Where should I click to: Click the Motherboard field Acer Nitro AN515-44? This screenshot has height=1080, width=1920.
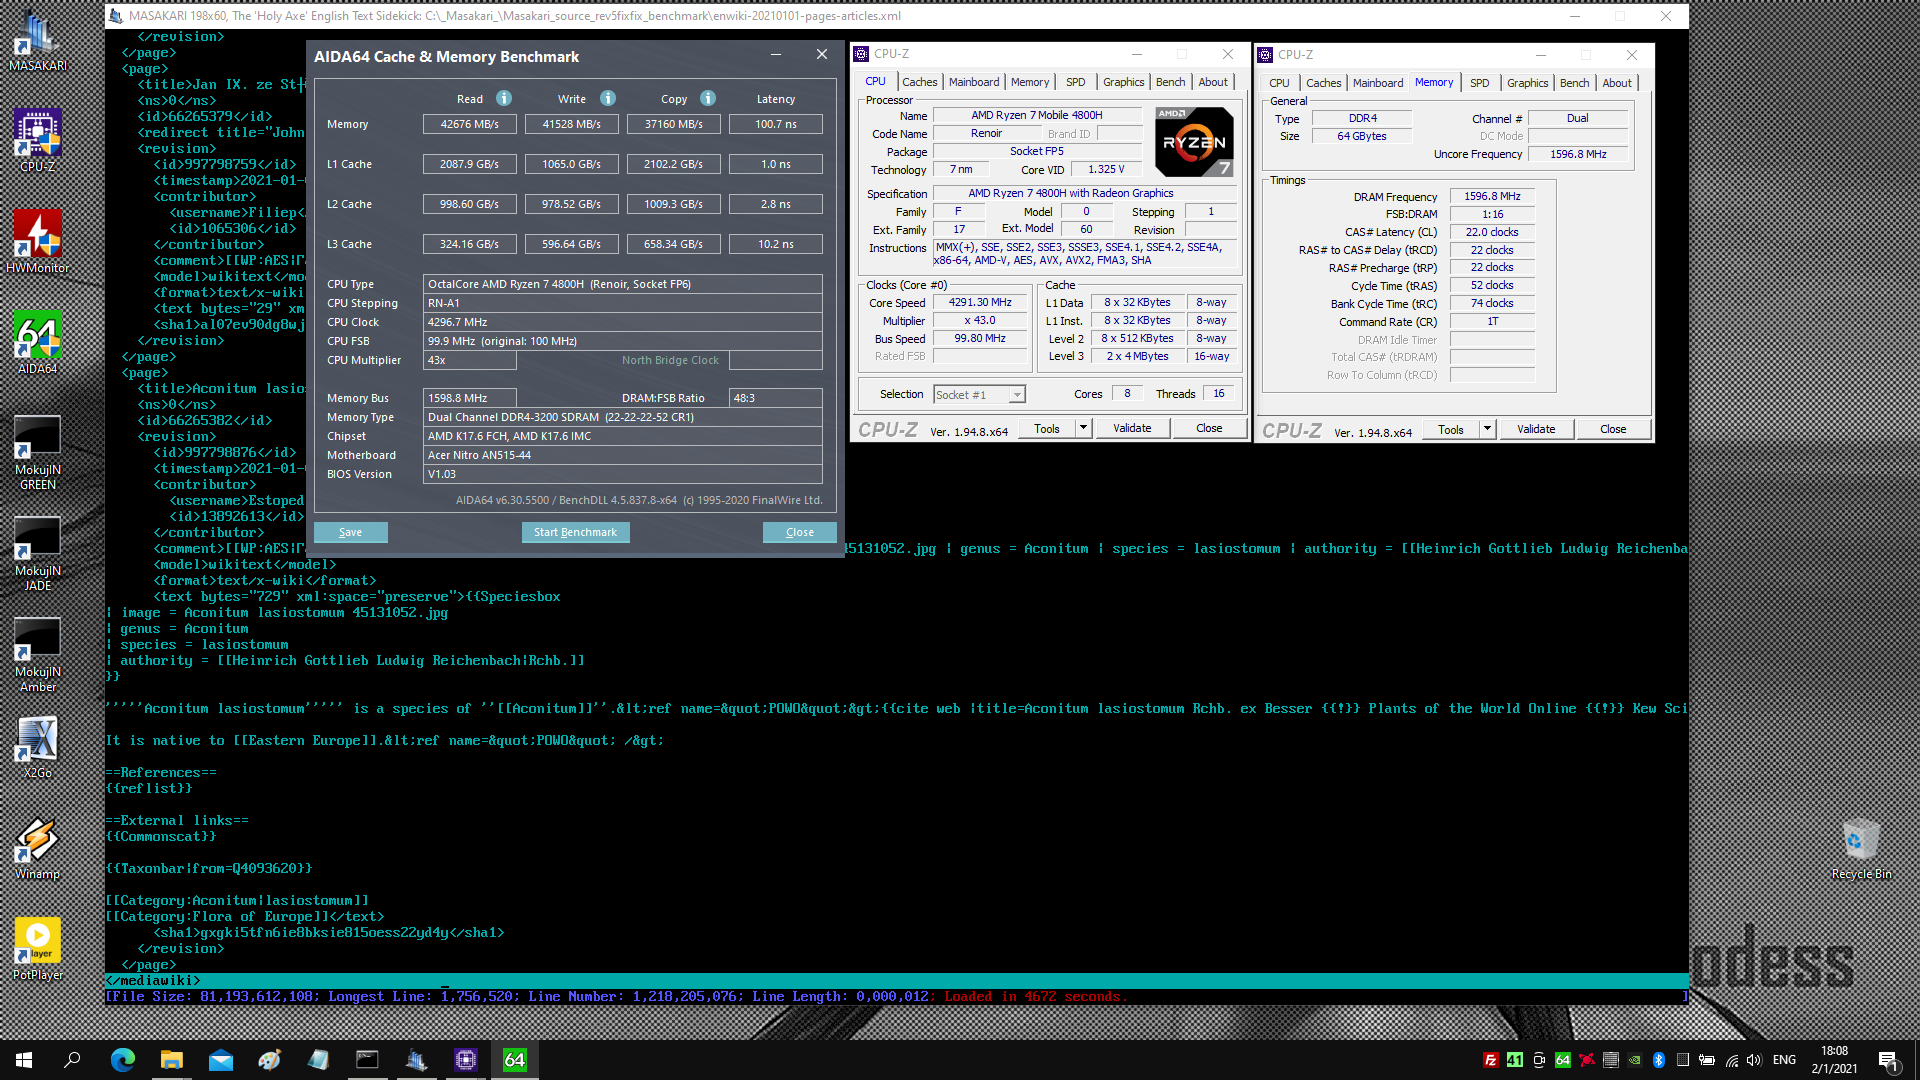point(623,455)
